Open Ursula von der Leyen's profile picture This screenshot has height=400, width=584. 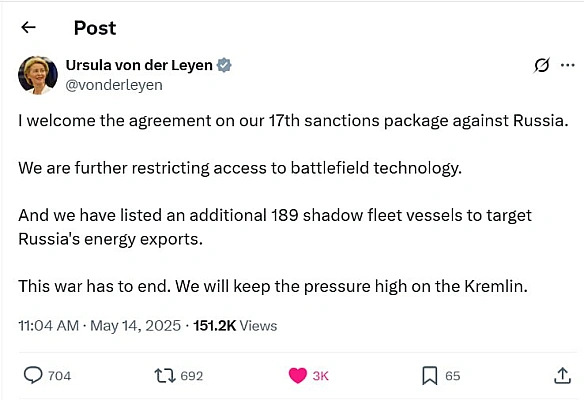pyautogui.click(x=38, y=75)
